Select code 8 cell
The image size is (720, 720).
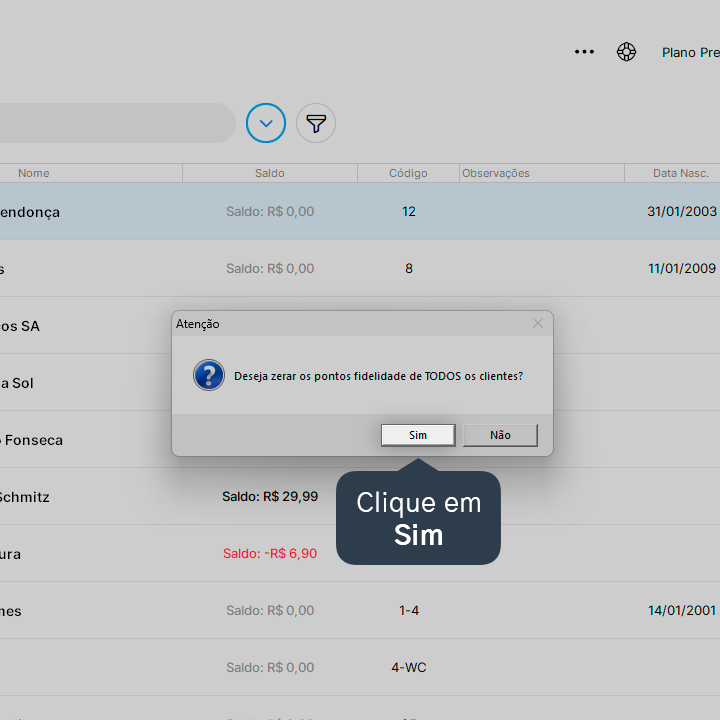[409, 268]
